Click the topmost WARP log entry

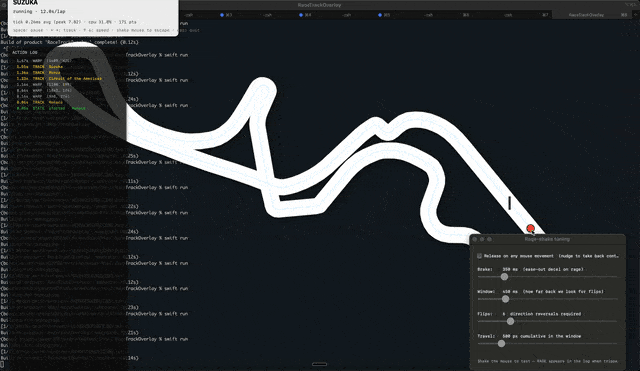coord(44,60)
